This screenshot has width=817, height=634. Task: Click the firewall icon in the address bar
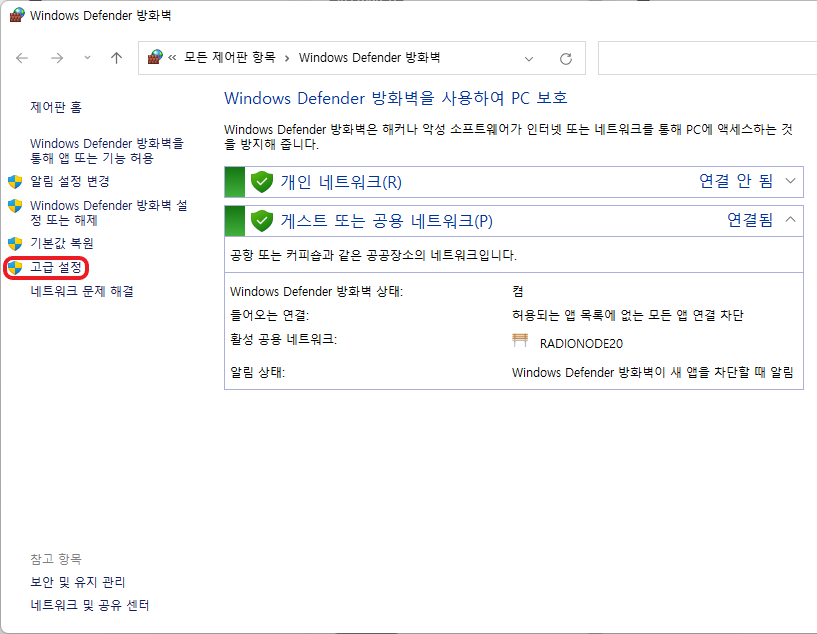click(155, 57)
